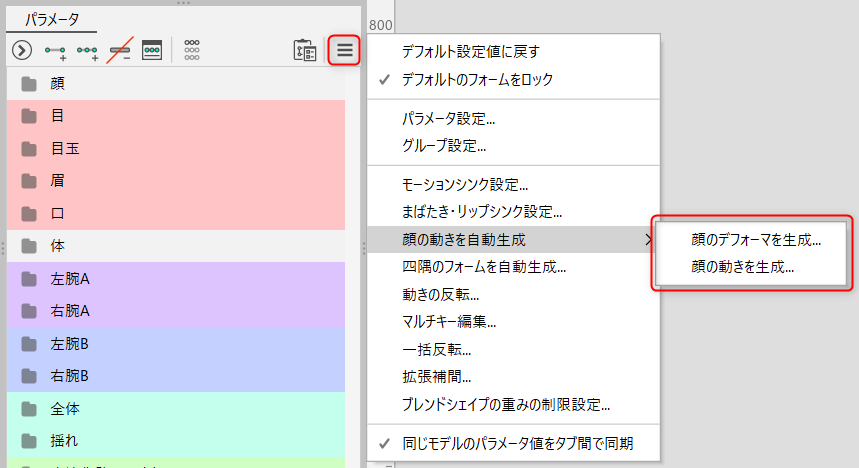The height and width of the screenshot is (468, 859).
Task: Click the nine-dot grid icon
Action: [192, 50]
